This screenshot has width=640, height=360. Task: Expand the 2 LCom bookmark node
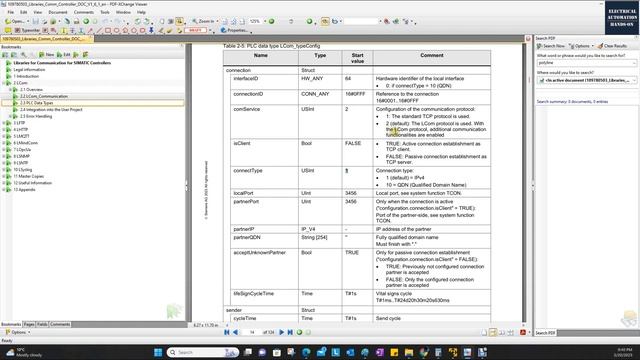pyautogui.click(x=4, y=83)
